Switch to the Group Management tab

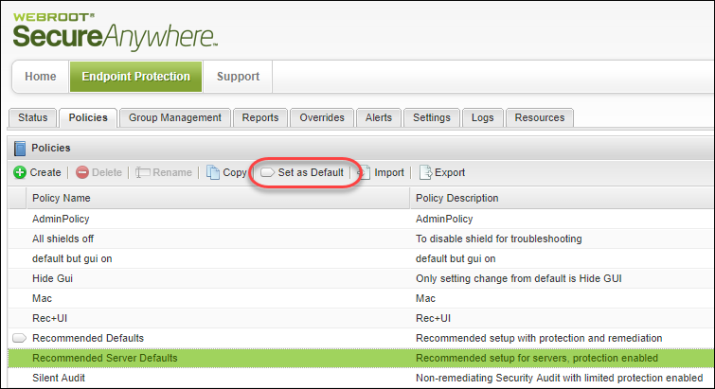pyautogui.click(x=175, y=118)
